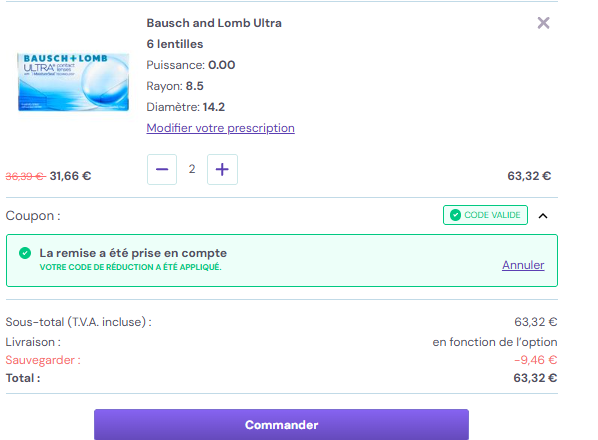Click the crossed-out 36,39 € price
The image size is (598, 440).
[26, 176]
